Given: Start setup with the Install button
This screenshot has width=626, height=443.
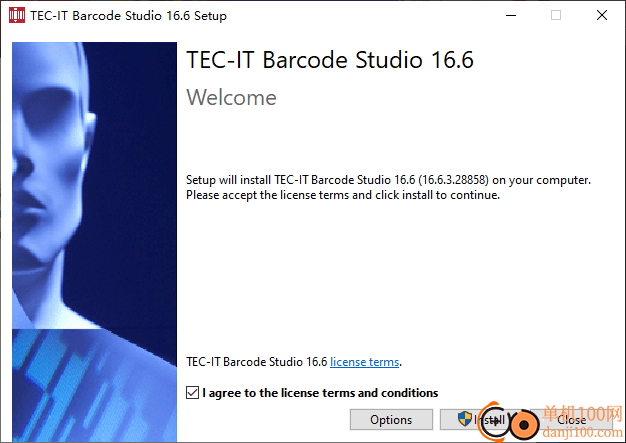Looking at the screenshot, I should point(481,419).
